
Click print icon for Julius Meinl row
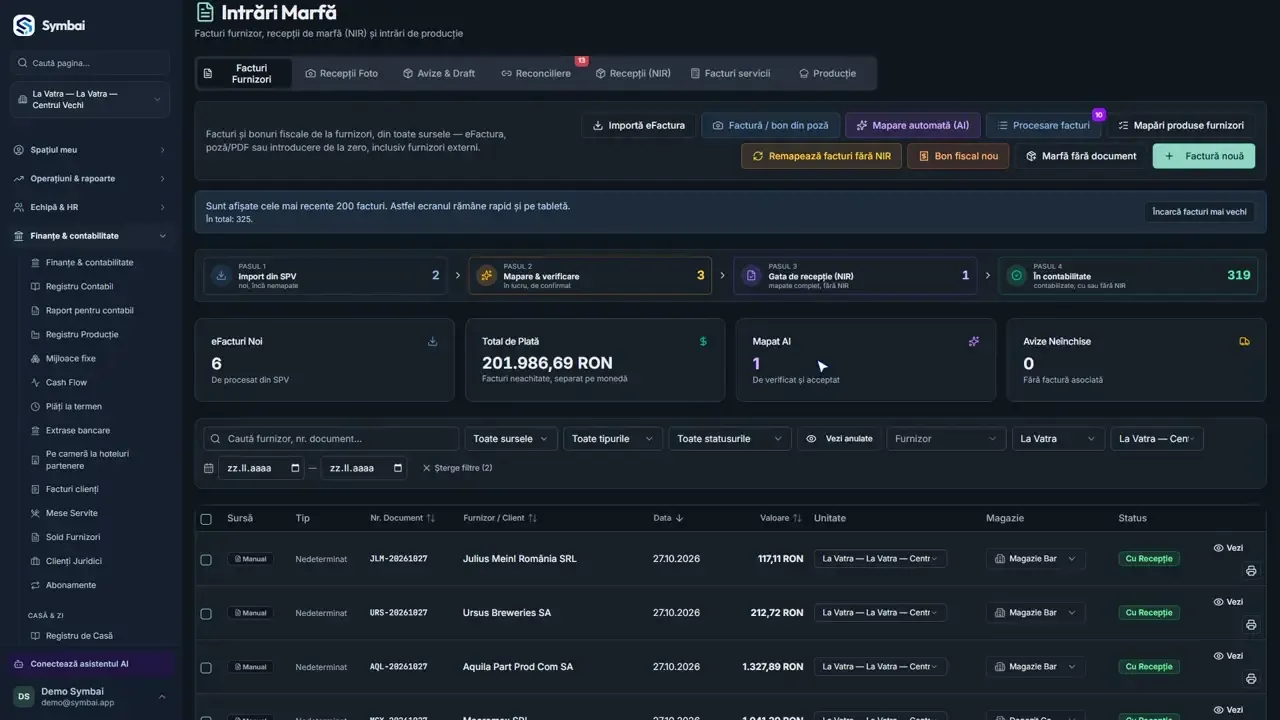click(1251, 571)
